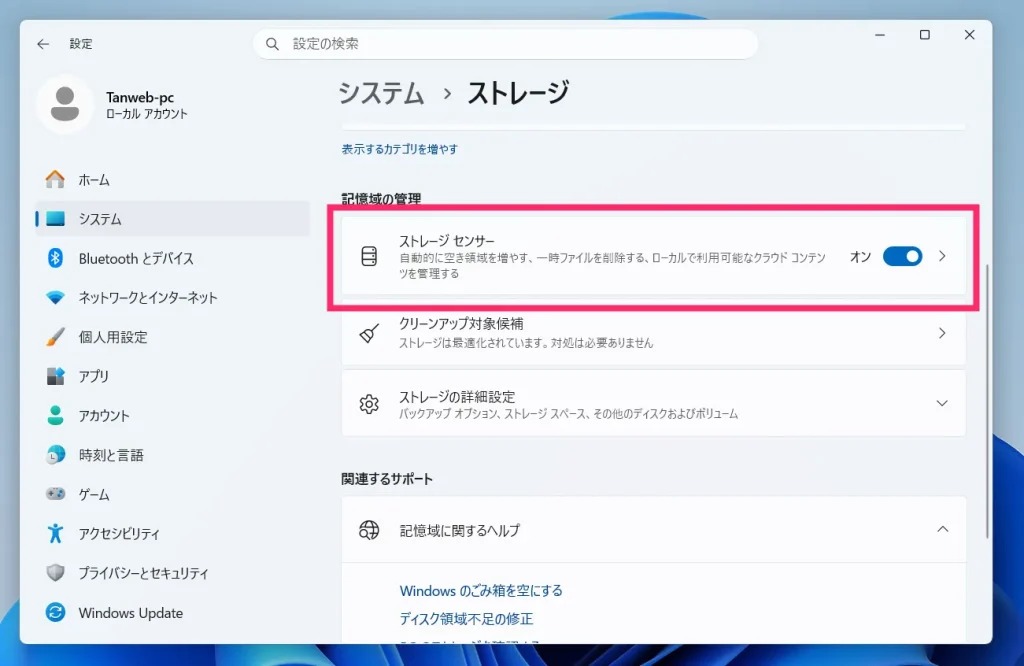Click the Apps icon in sidebar

click(x=56, y=376)
